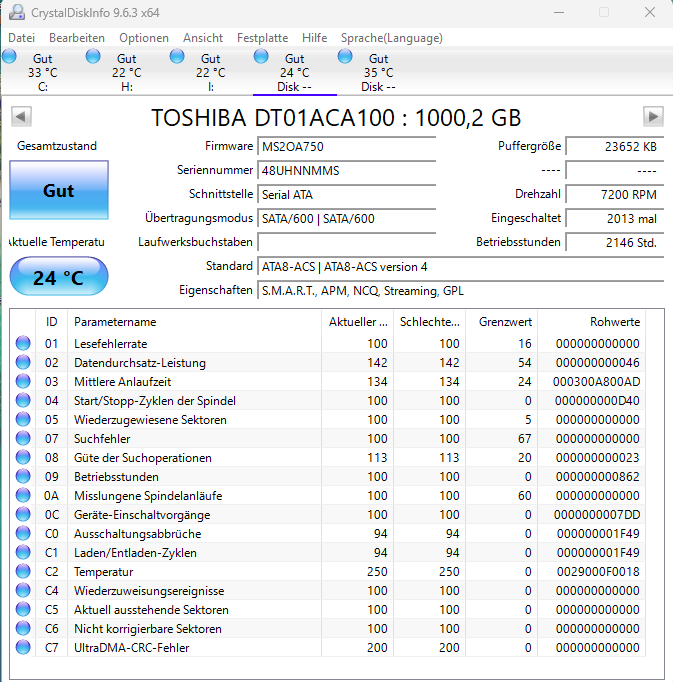
Task: Click status orb of Aktuell ausstehende Sektoren
Action: click(23, 609)
